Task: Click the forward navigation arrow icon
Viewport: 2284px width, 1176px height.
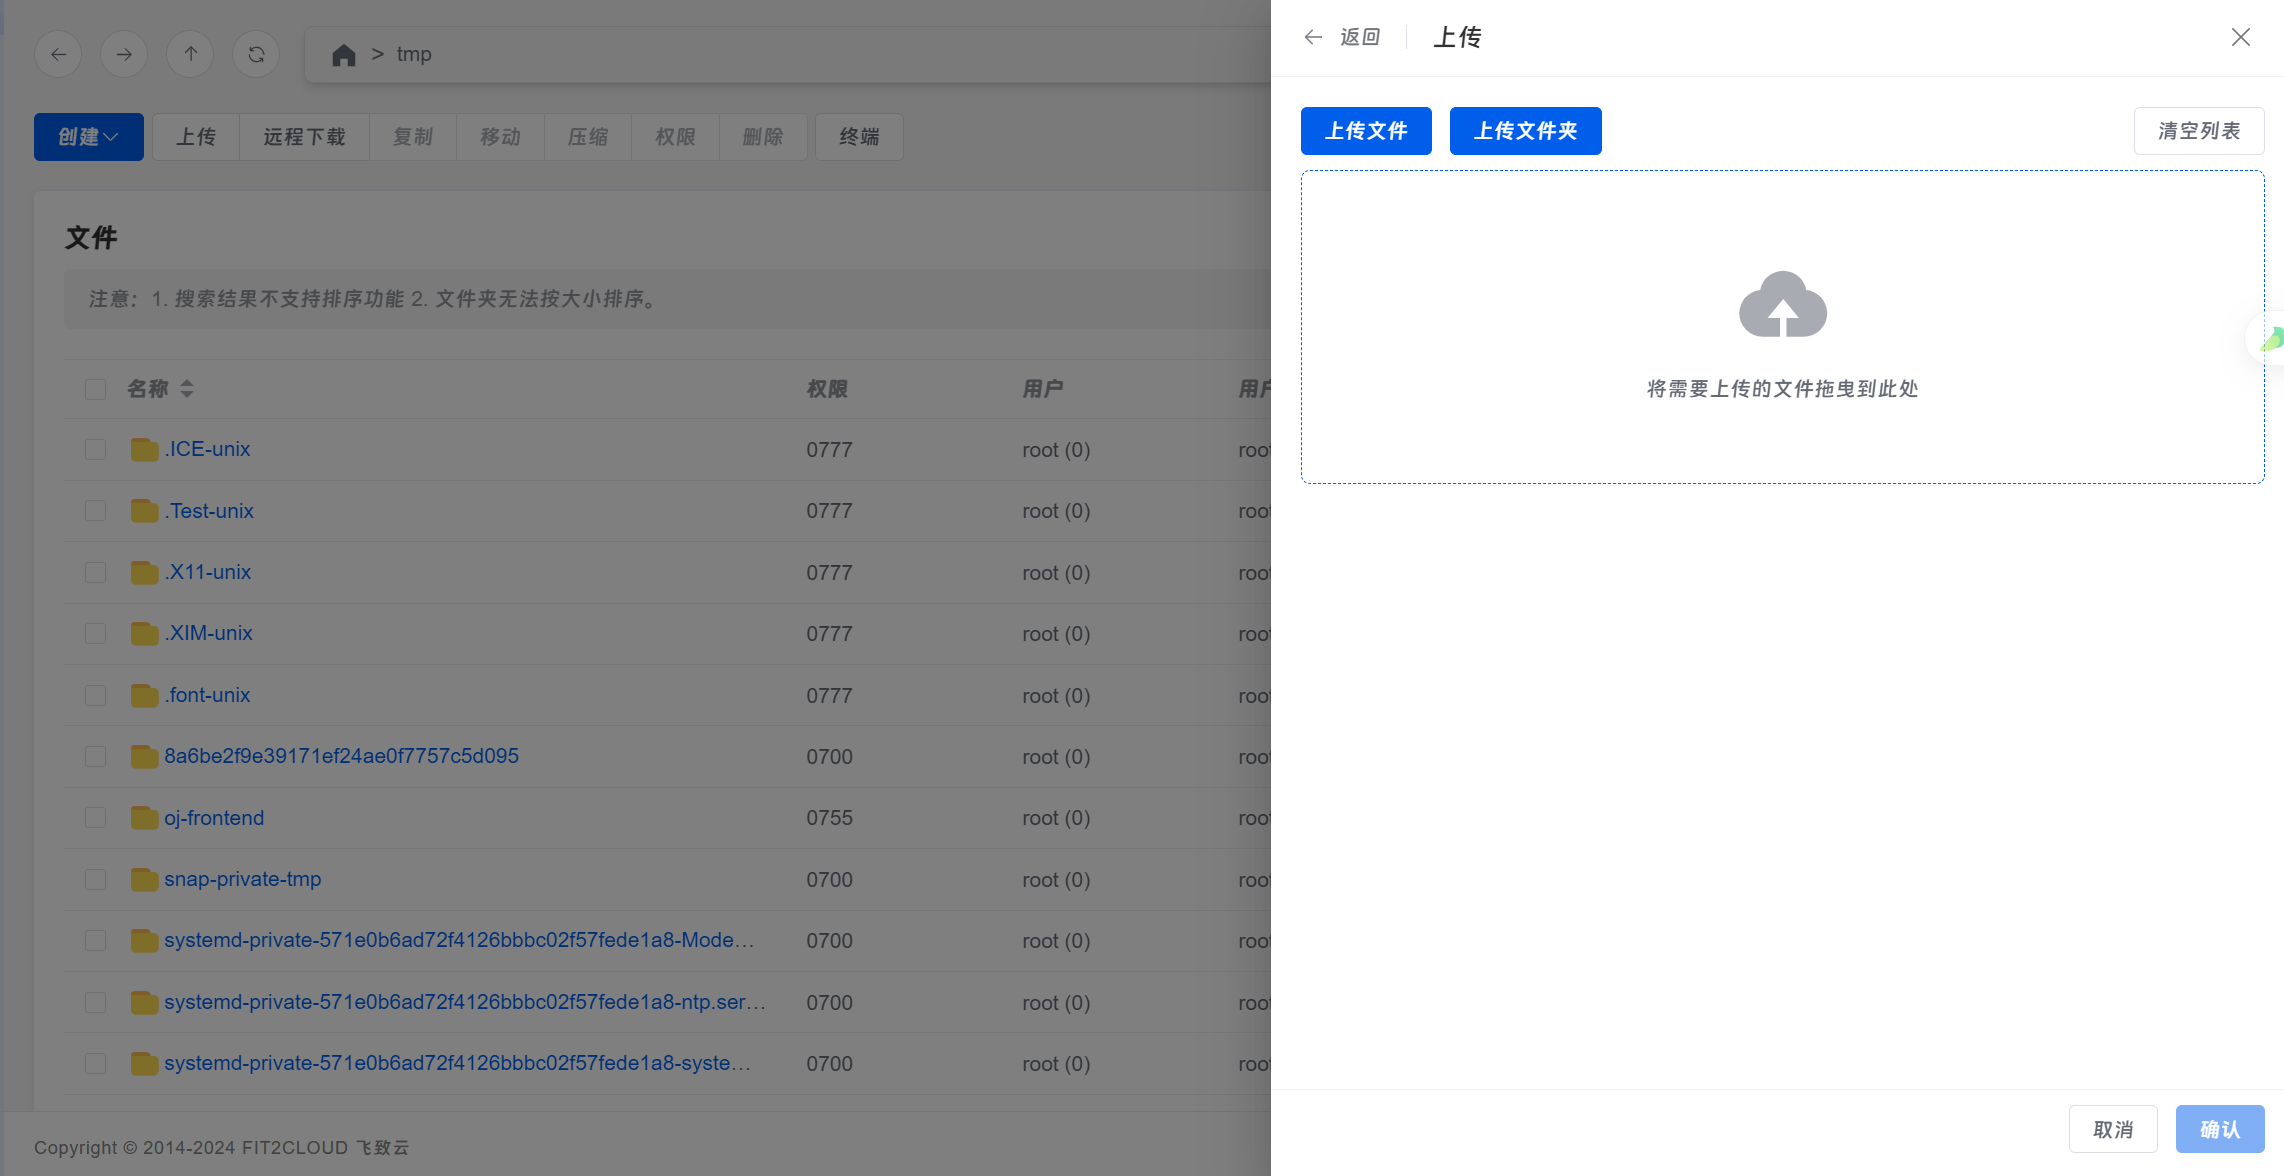Action: [x=124, y=54]
